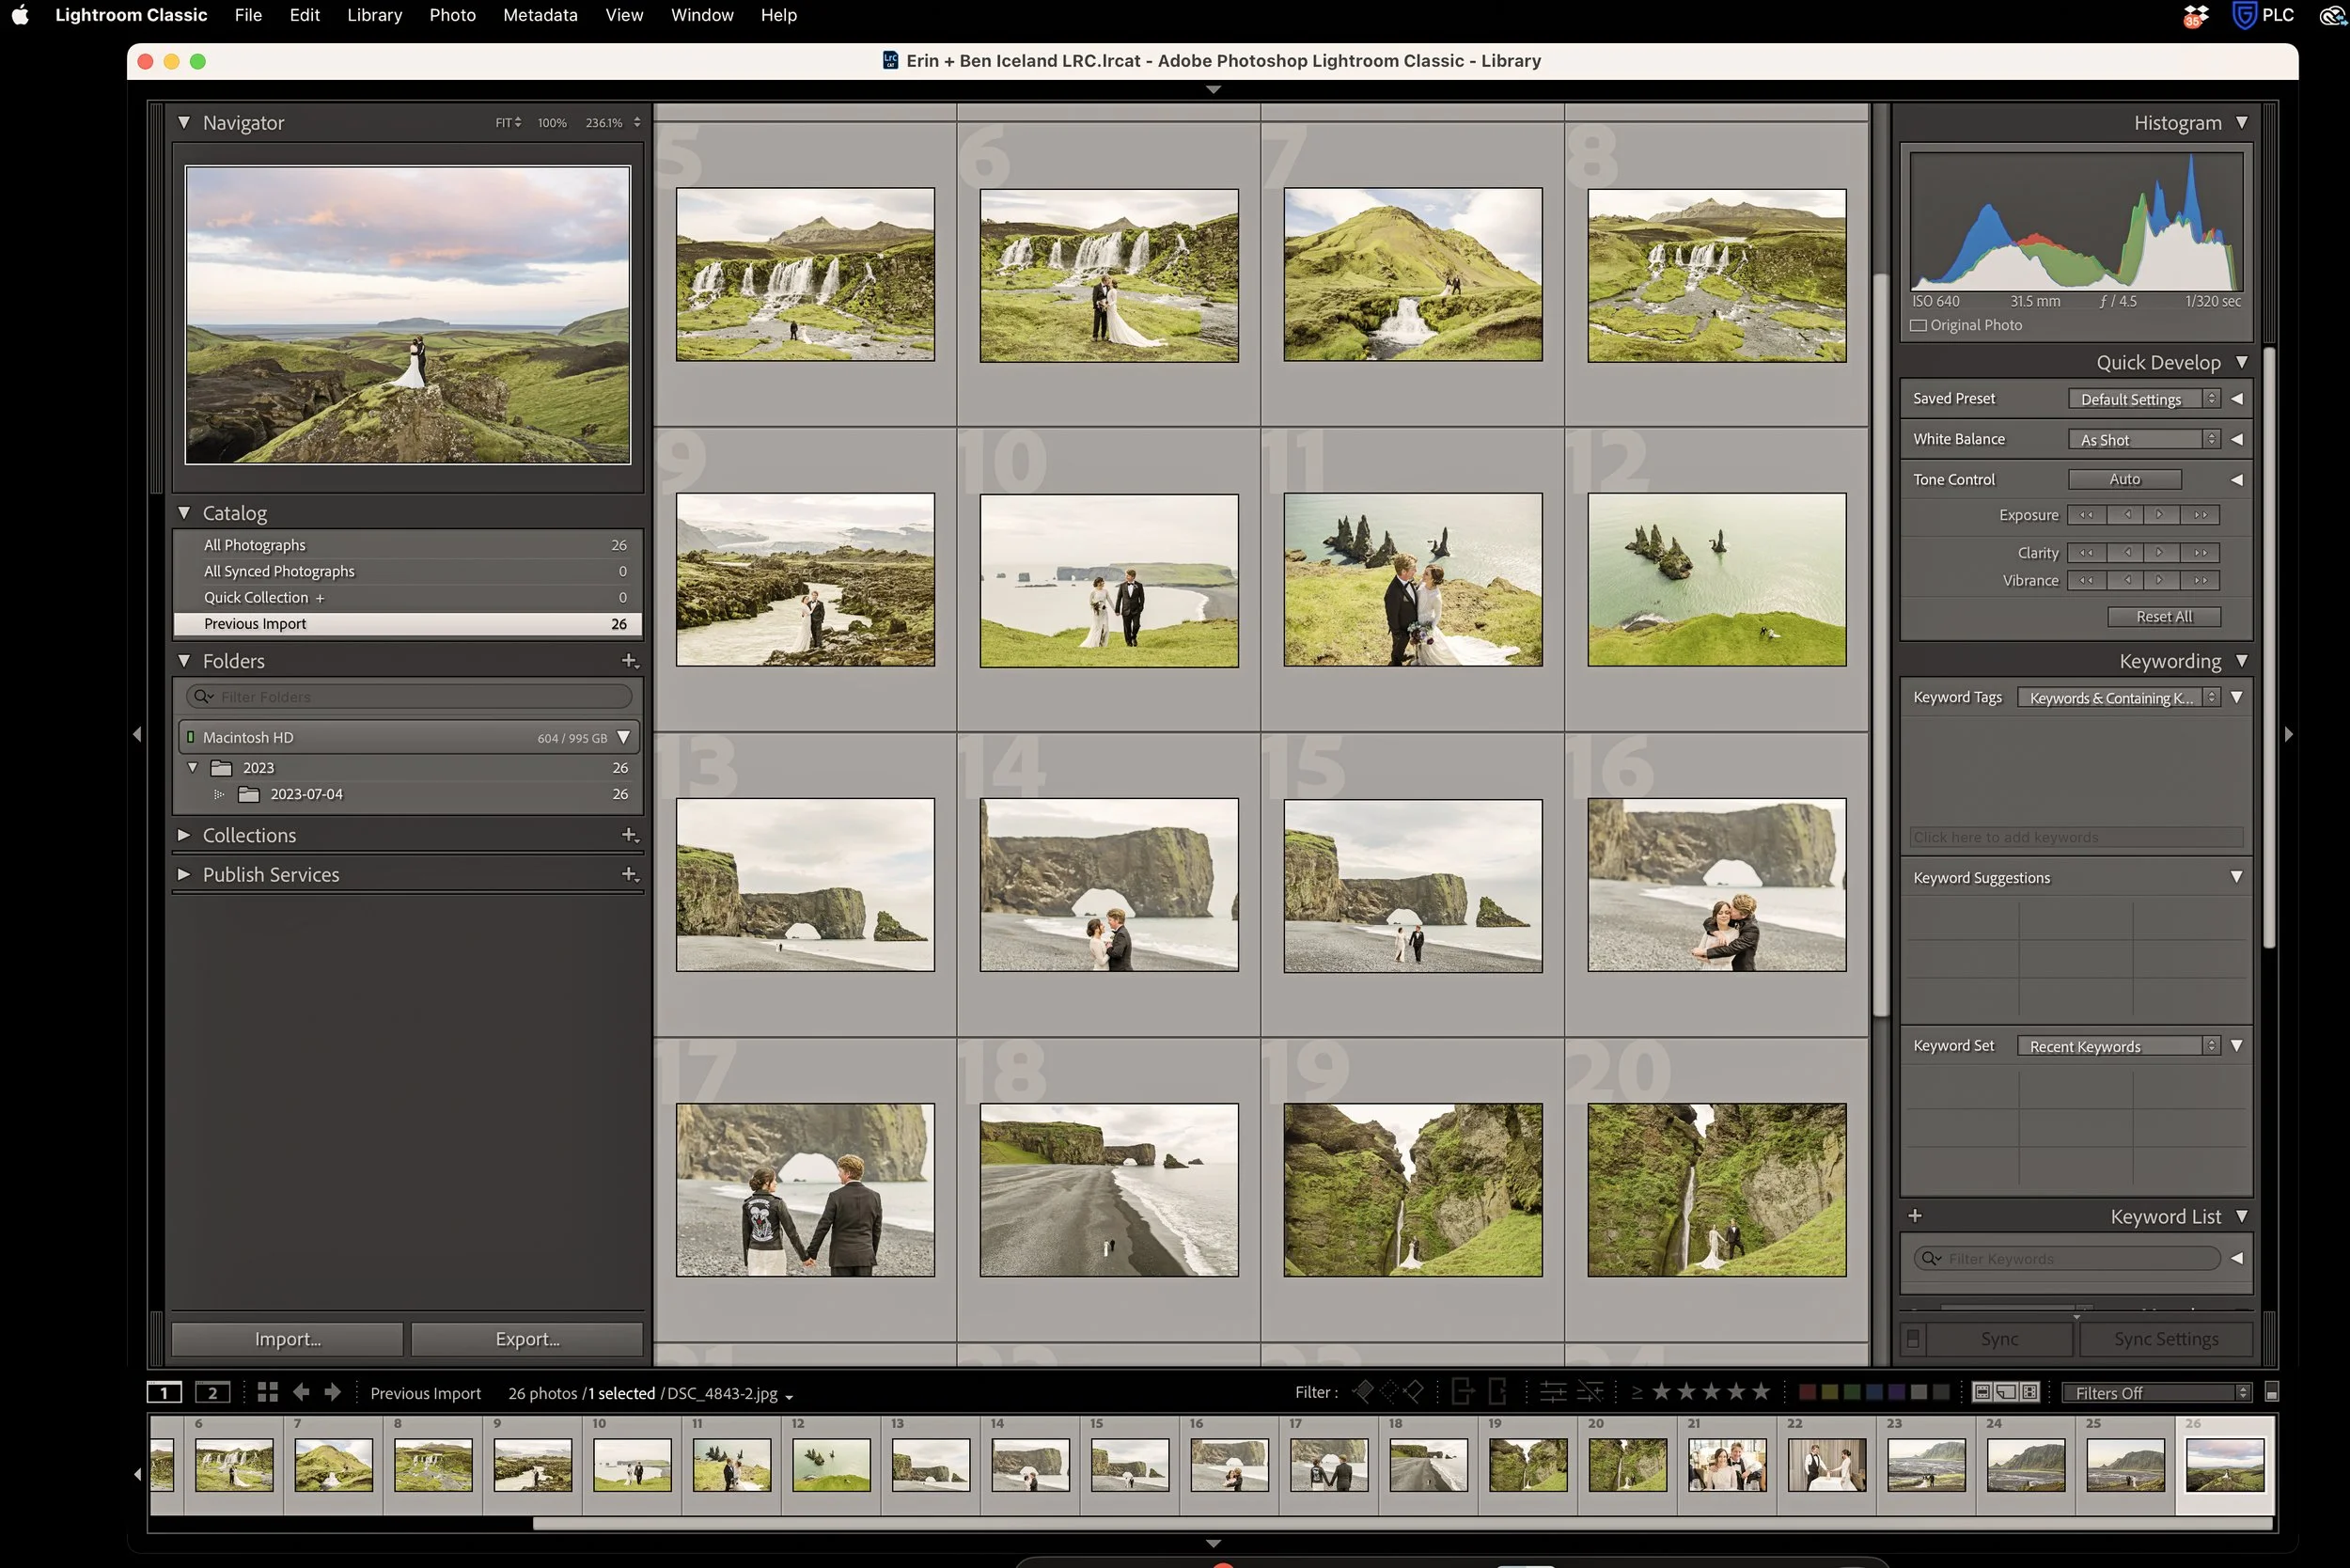This screenshot has width=2350, height=1568.
Task: Open the second monitor window button
Action: (x=212, y=1392)
